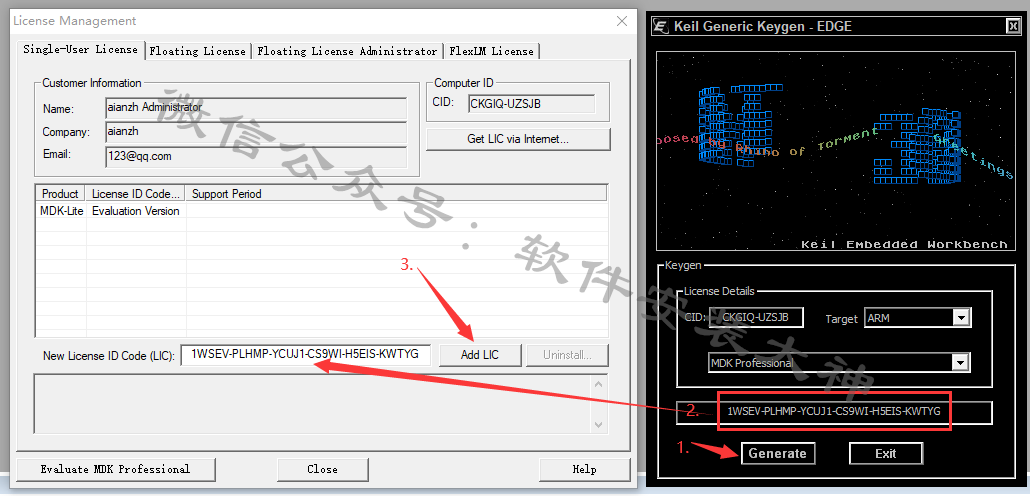Click the Close button in License Management
This screenshot has height=496, width=1030.
point(322,469)
